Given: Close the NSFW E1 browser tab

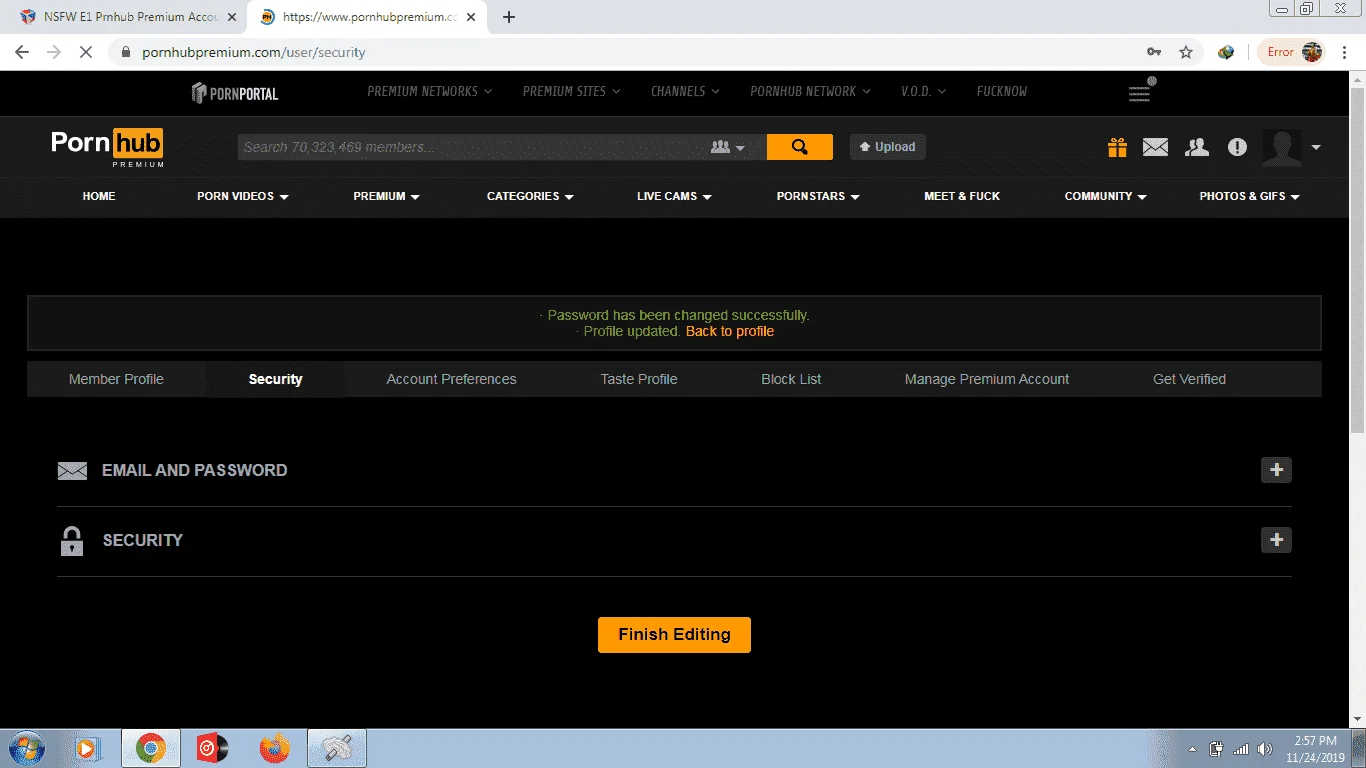Looking at the screenshot, I should tap(231, 17).
